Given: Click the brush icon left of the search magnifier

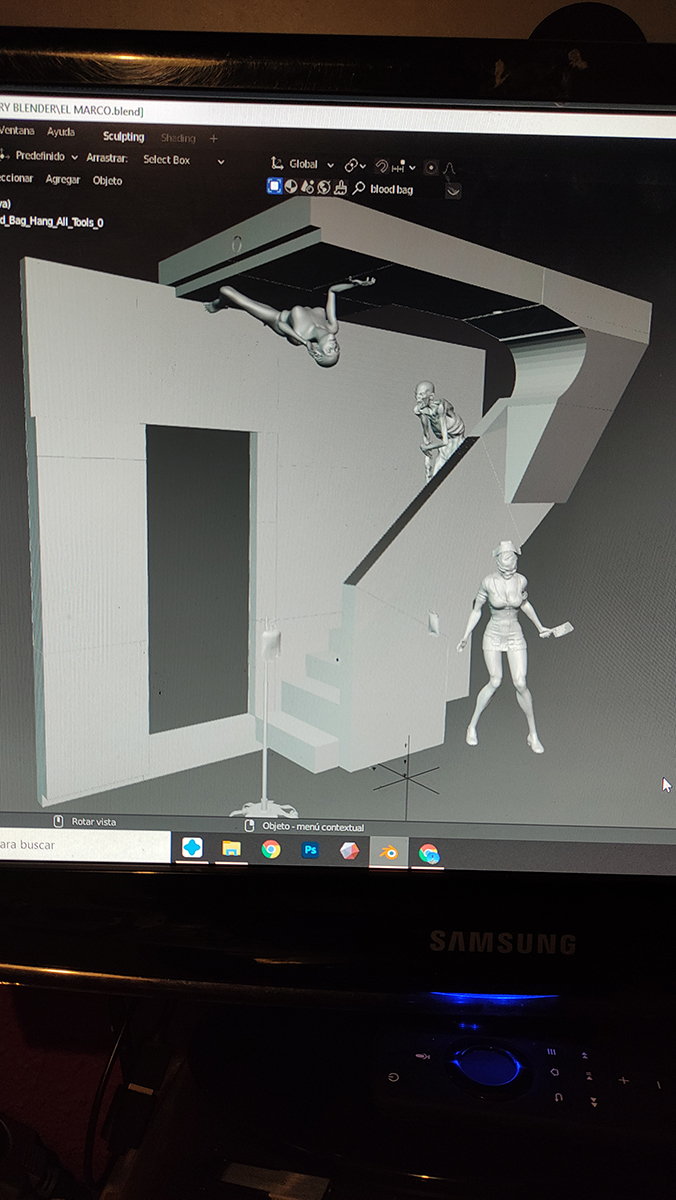Looking at the screenshot, I should 341,188.
